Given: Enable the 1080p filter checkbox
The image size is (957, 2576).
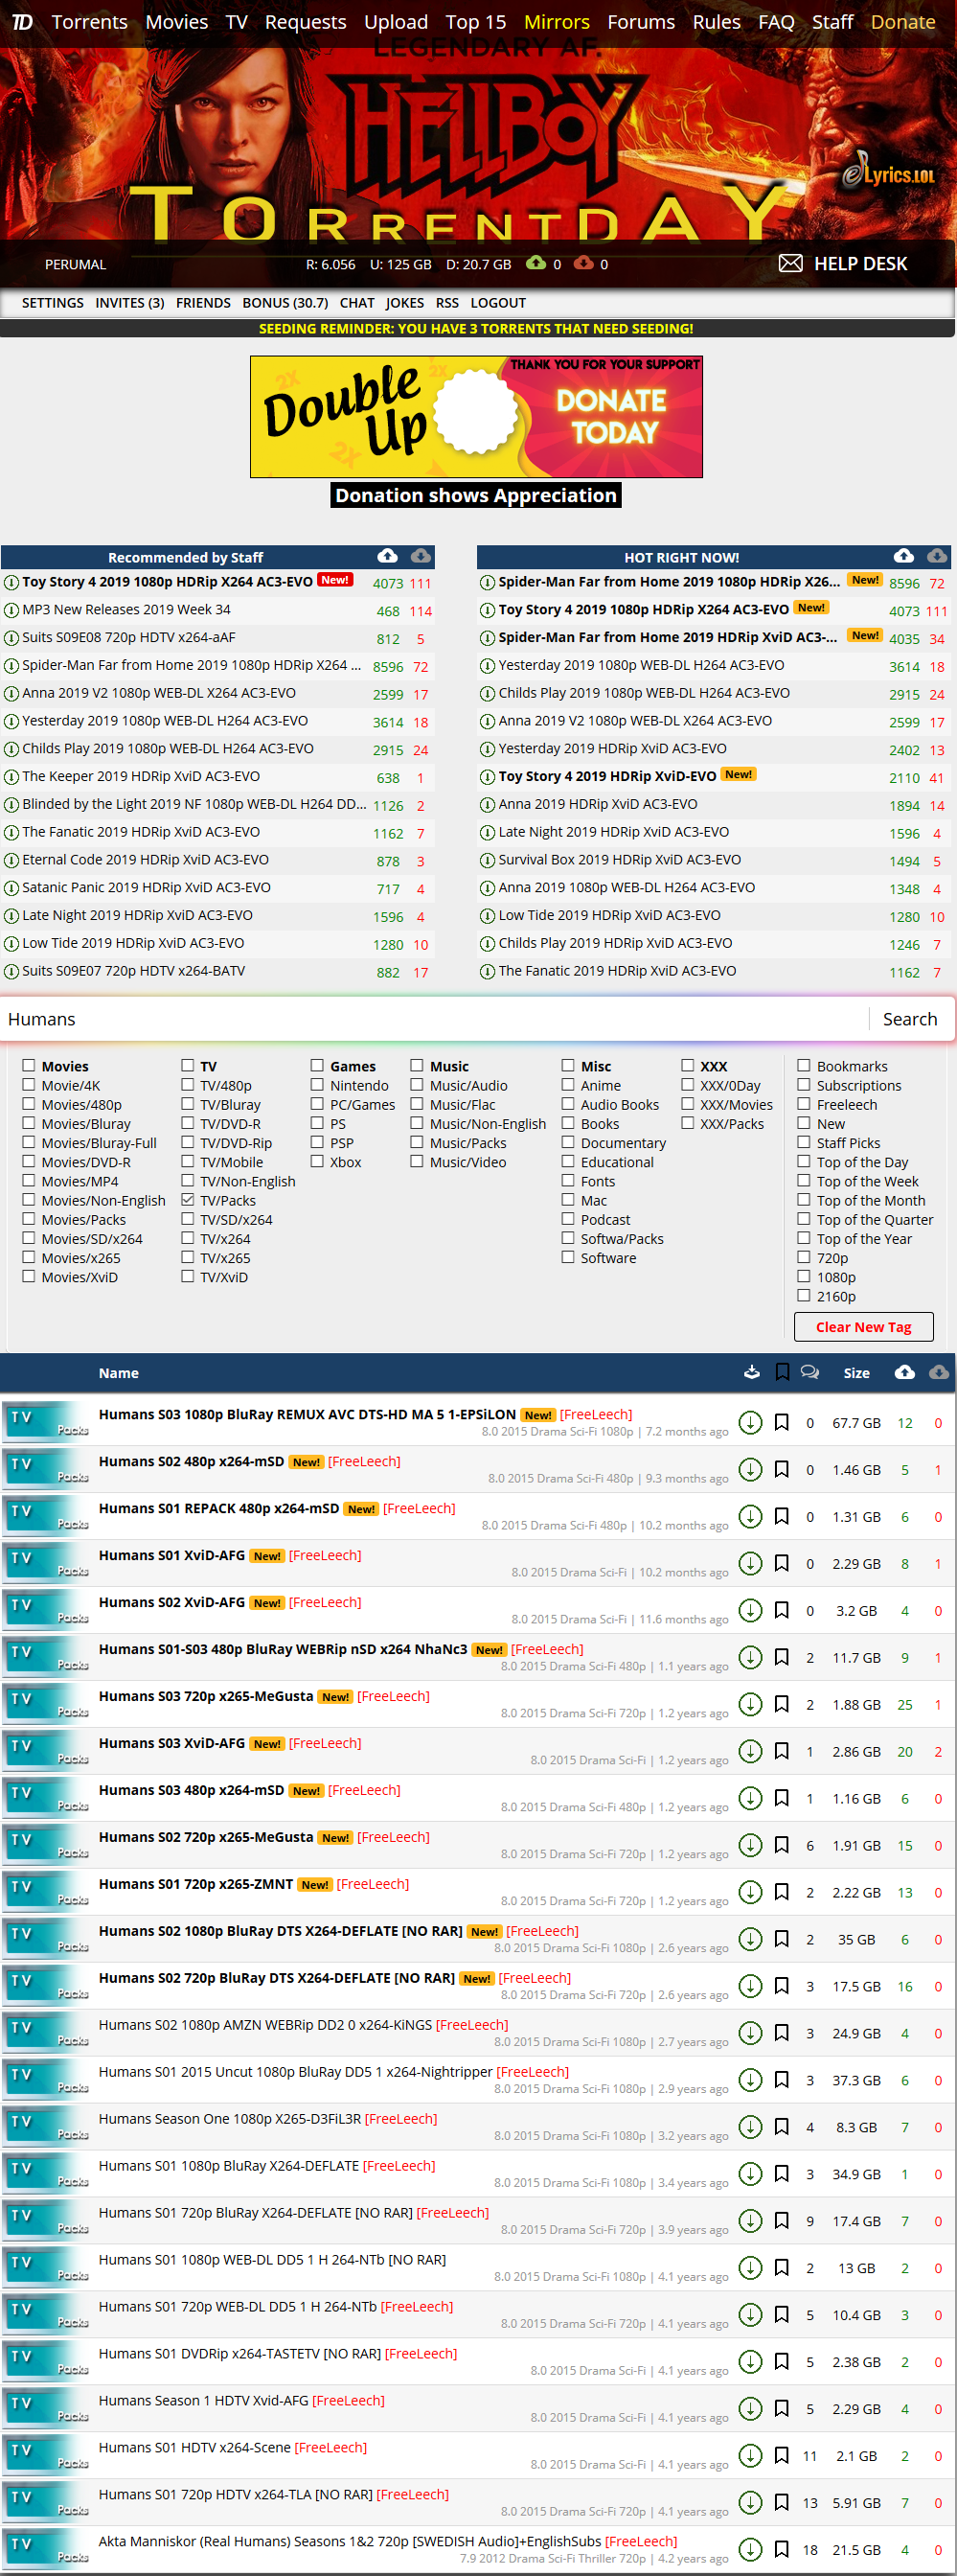Looking at the screenshot, I should click(803, 1276).
